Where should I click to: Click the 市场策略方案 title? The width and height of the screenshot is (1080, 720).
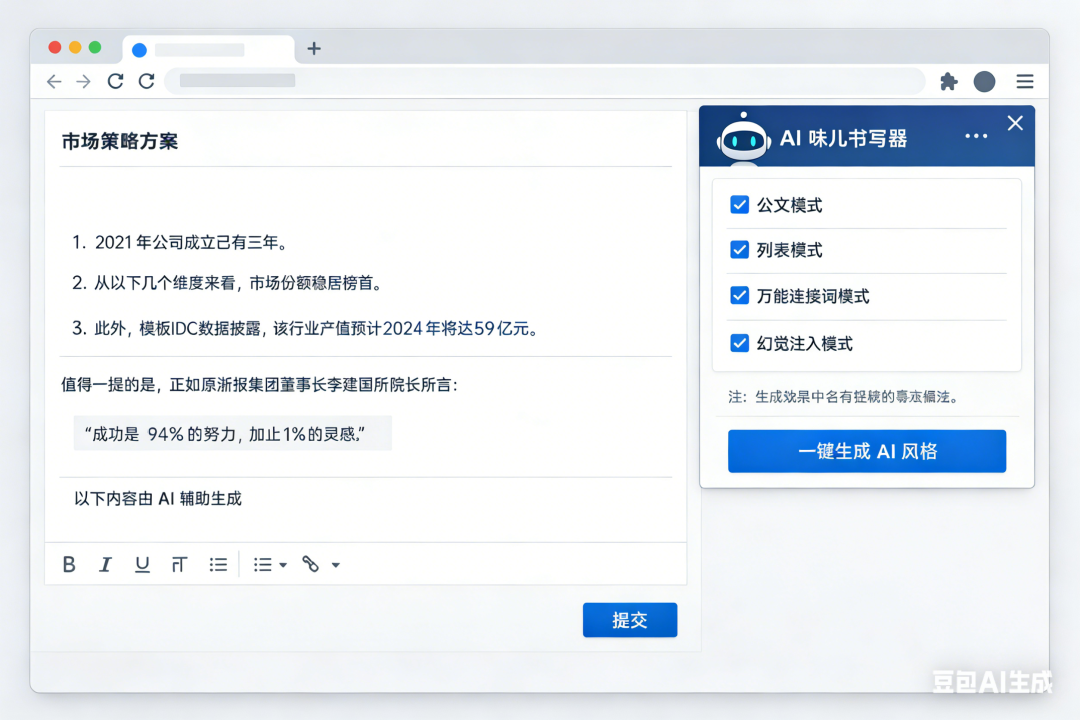coord(120,141)
